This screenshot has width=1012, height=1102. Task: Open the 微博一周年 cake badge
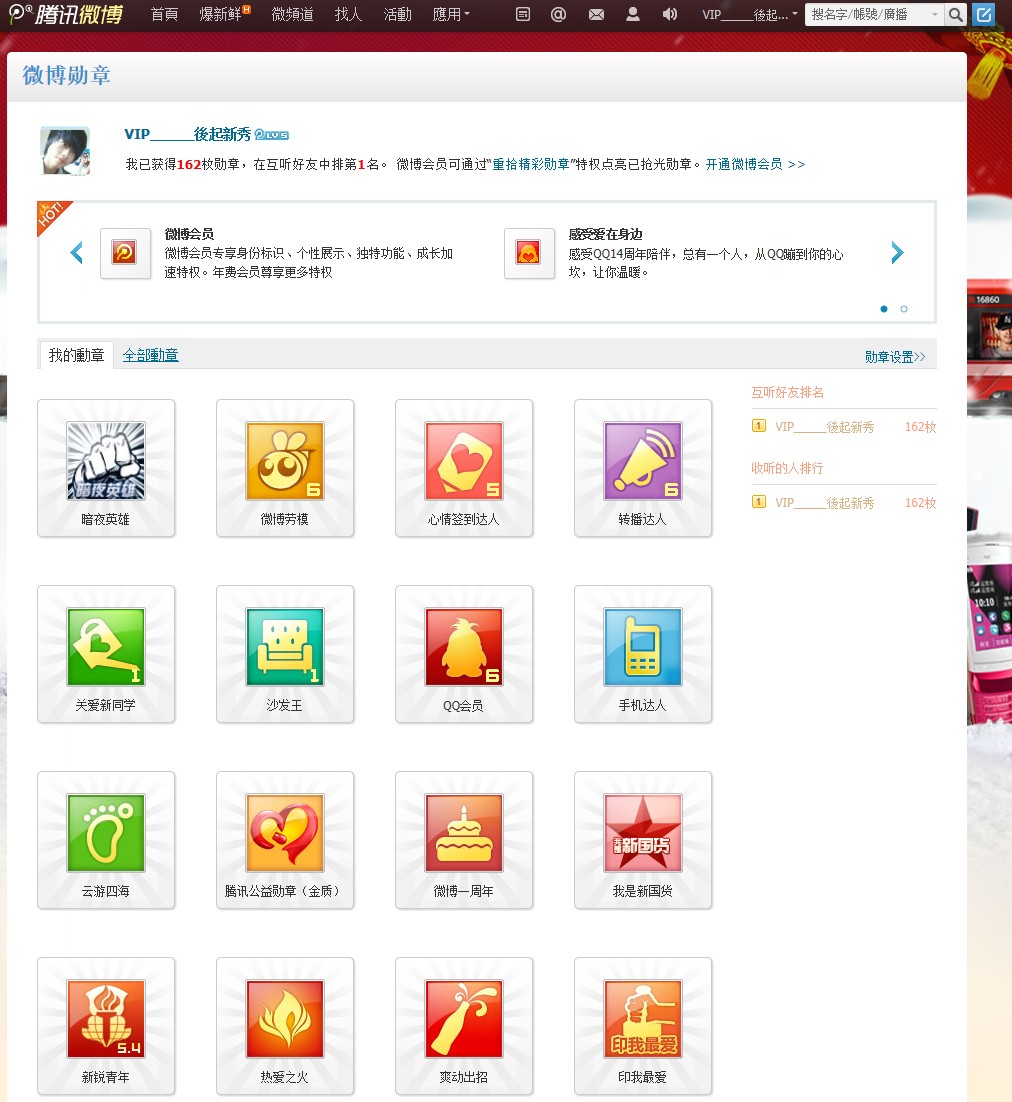[464, 833]
